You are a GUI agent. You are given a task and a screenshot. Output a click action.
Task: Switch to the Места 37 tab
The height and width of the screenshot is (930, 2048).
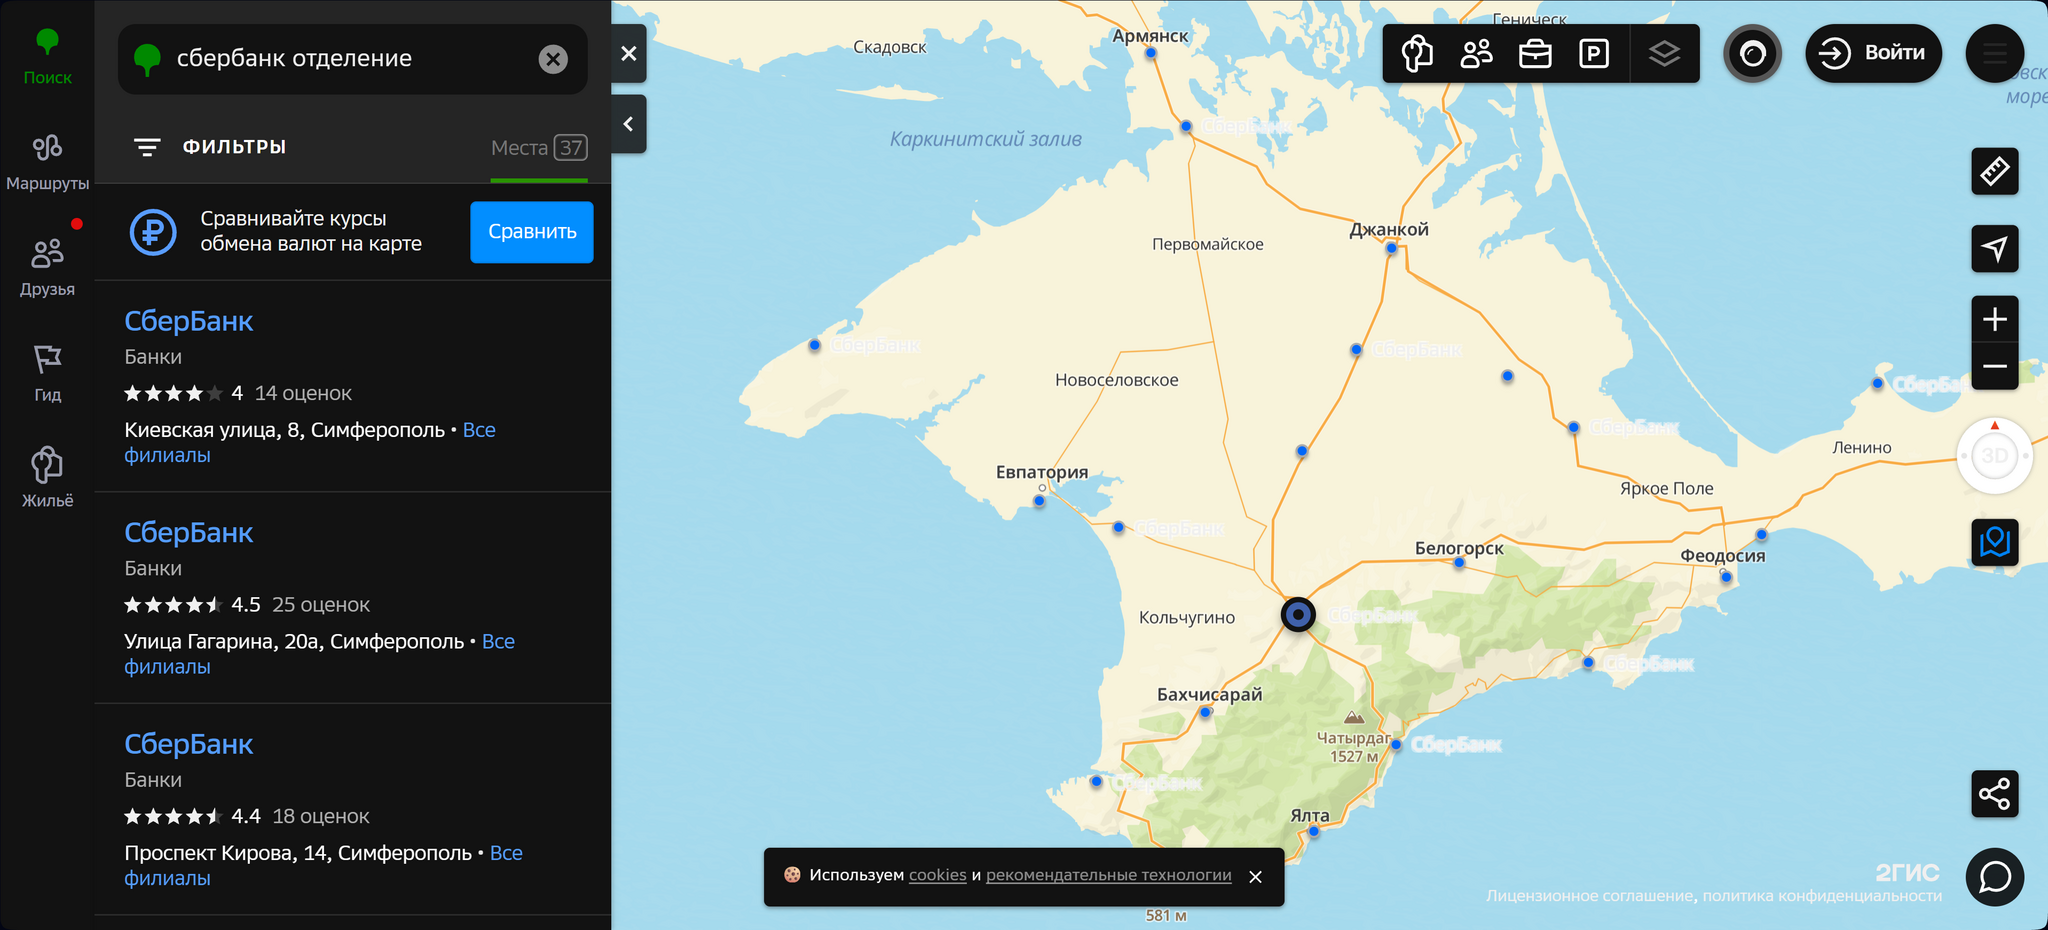[539, 148]
